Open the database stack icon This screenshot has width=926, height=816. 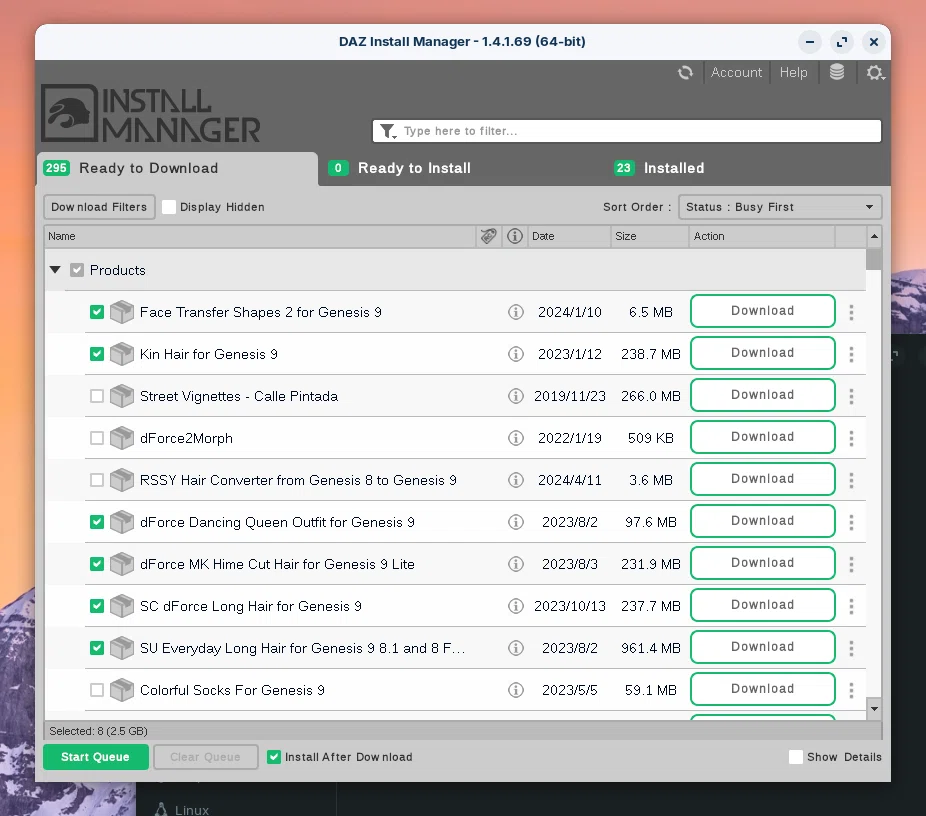tap(836, 72)
